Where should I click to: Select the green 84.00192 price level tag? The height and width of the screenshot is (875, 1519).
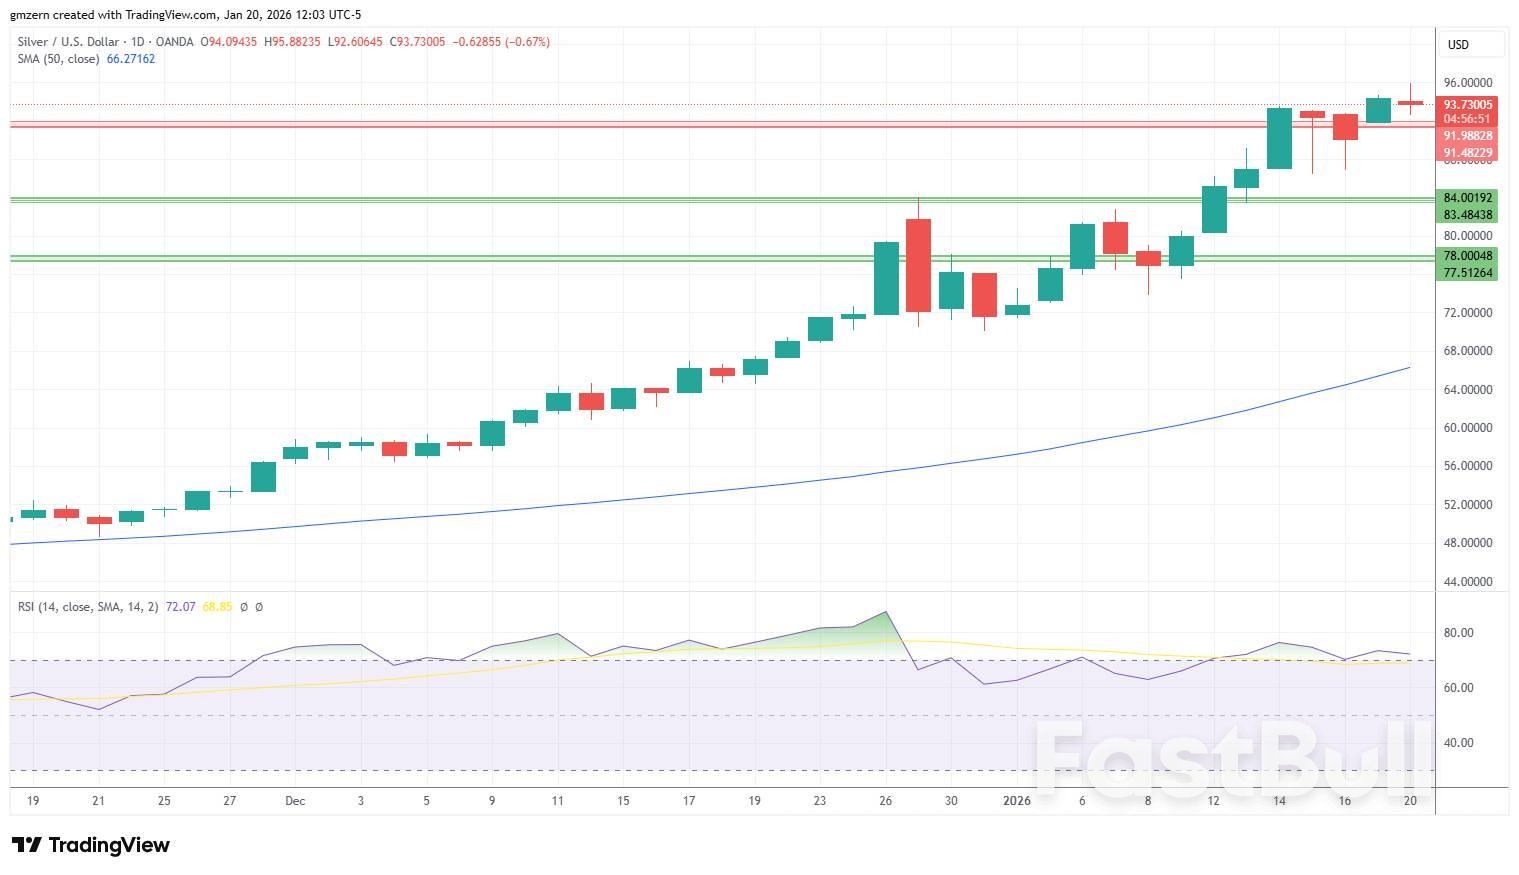tap(1467, 198)
